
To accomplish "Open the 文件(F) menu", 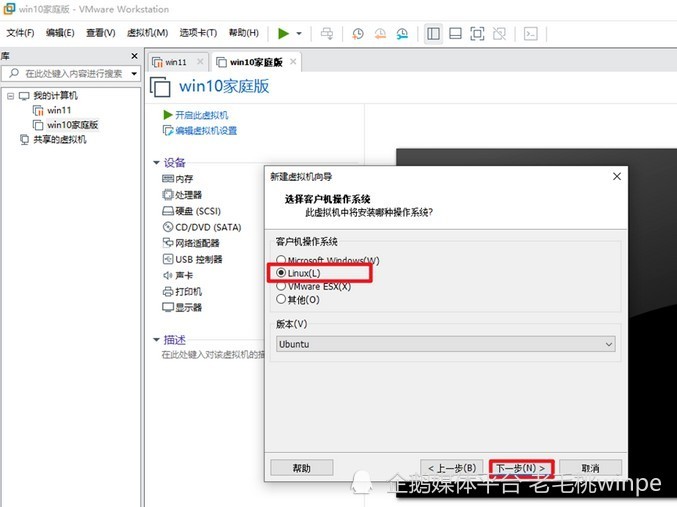I will click(20, 33).
